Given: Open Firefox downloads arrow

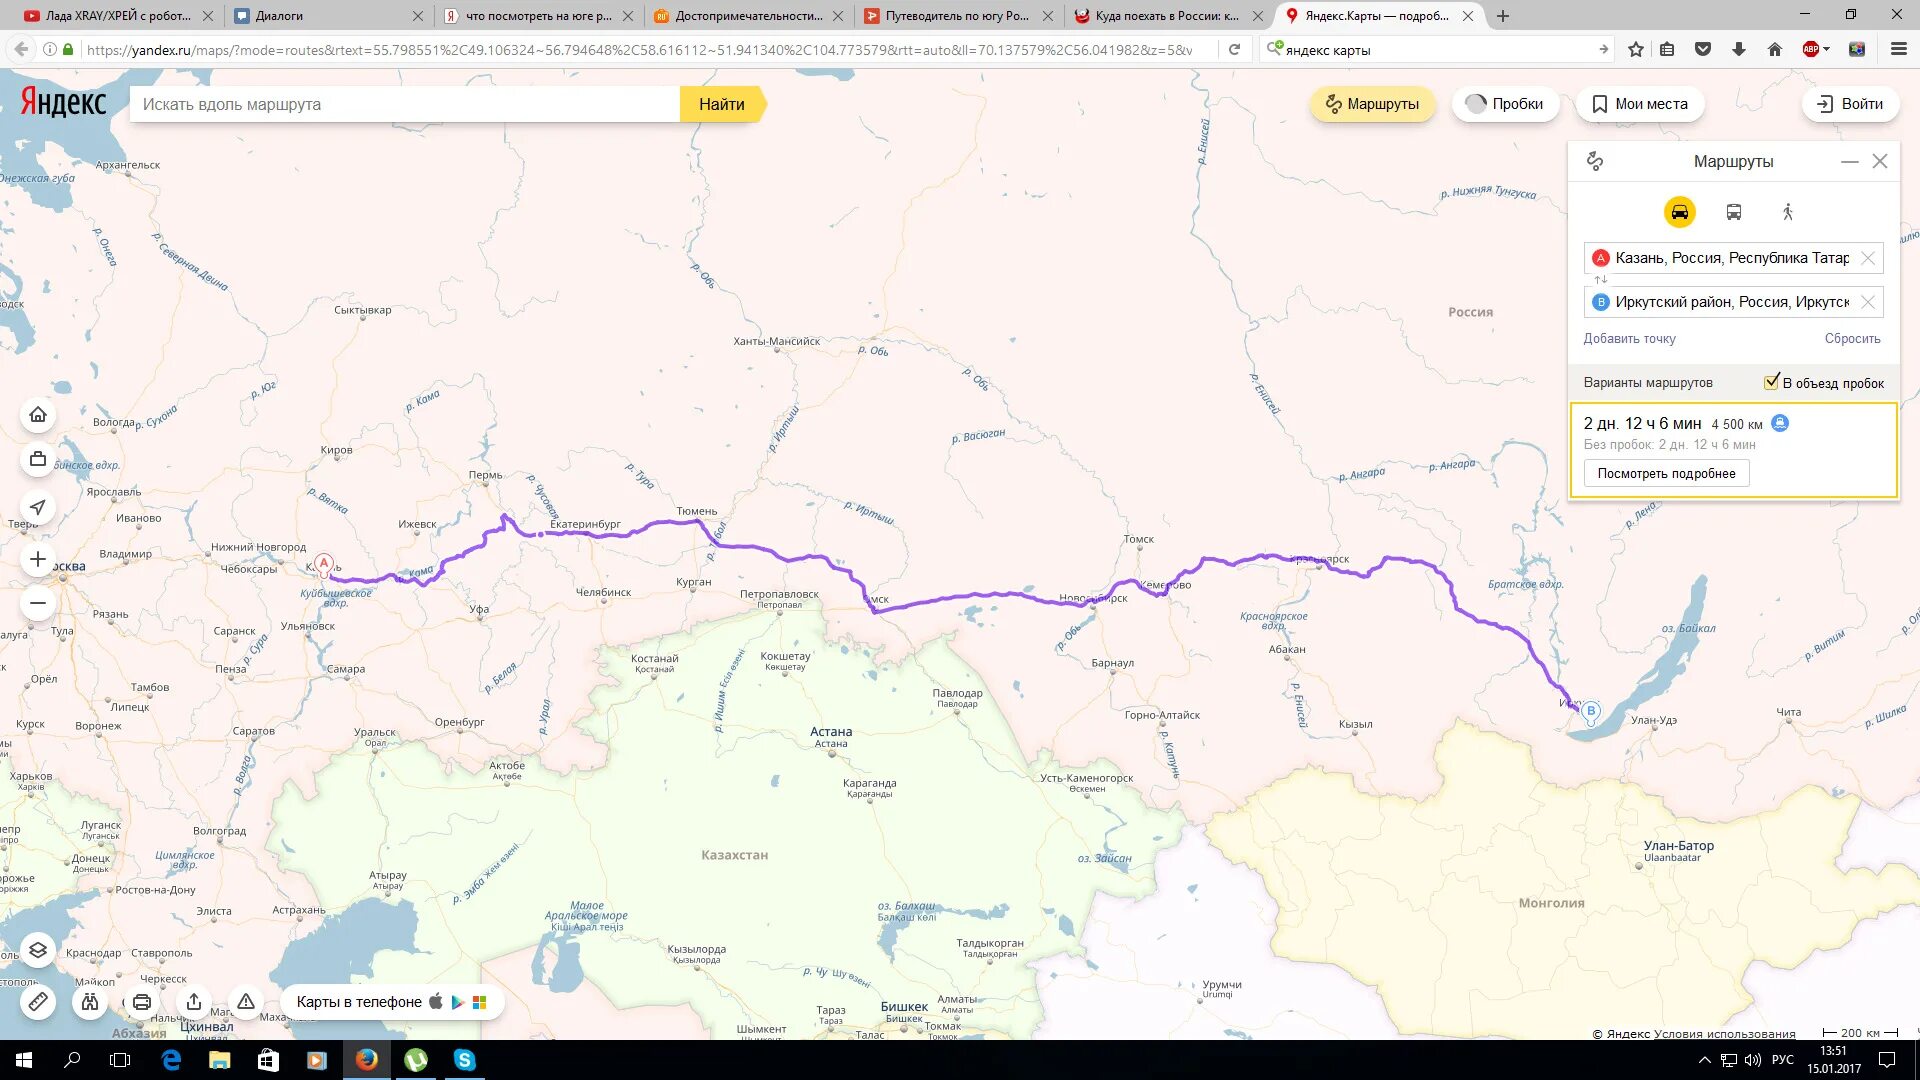Looking at the screenshot, I should (x=1739, y=49).
